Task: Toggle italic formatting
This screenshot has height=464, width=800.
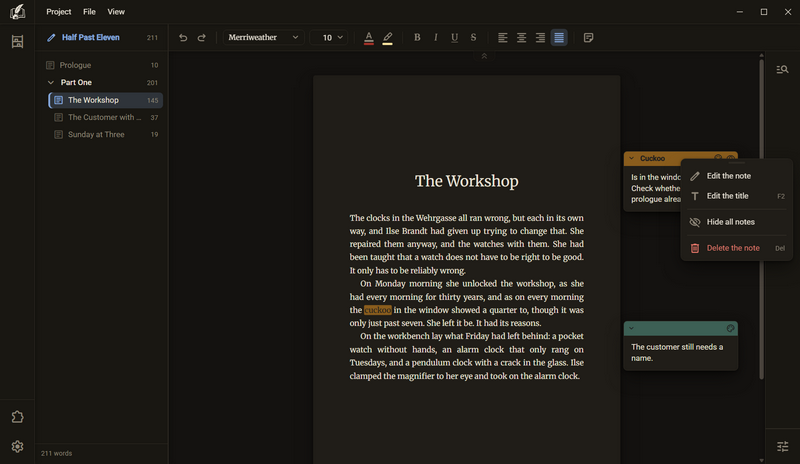Action: 436,37
